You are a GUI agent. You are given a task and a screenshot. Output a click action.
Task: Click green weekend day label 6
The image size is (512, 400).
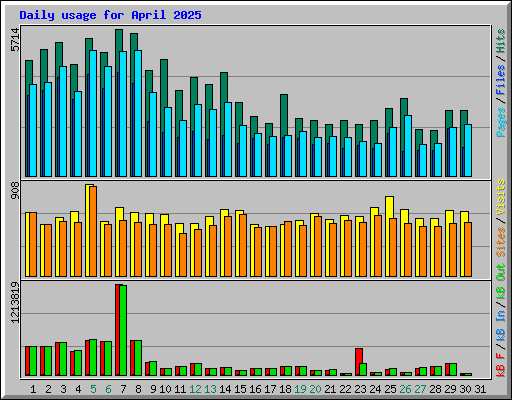[x=108, y=389]
